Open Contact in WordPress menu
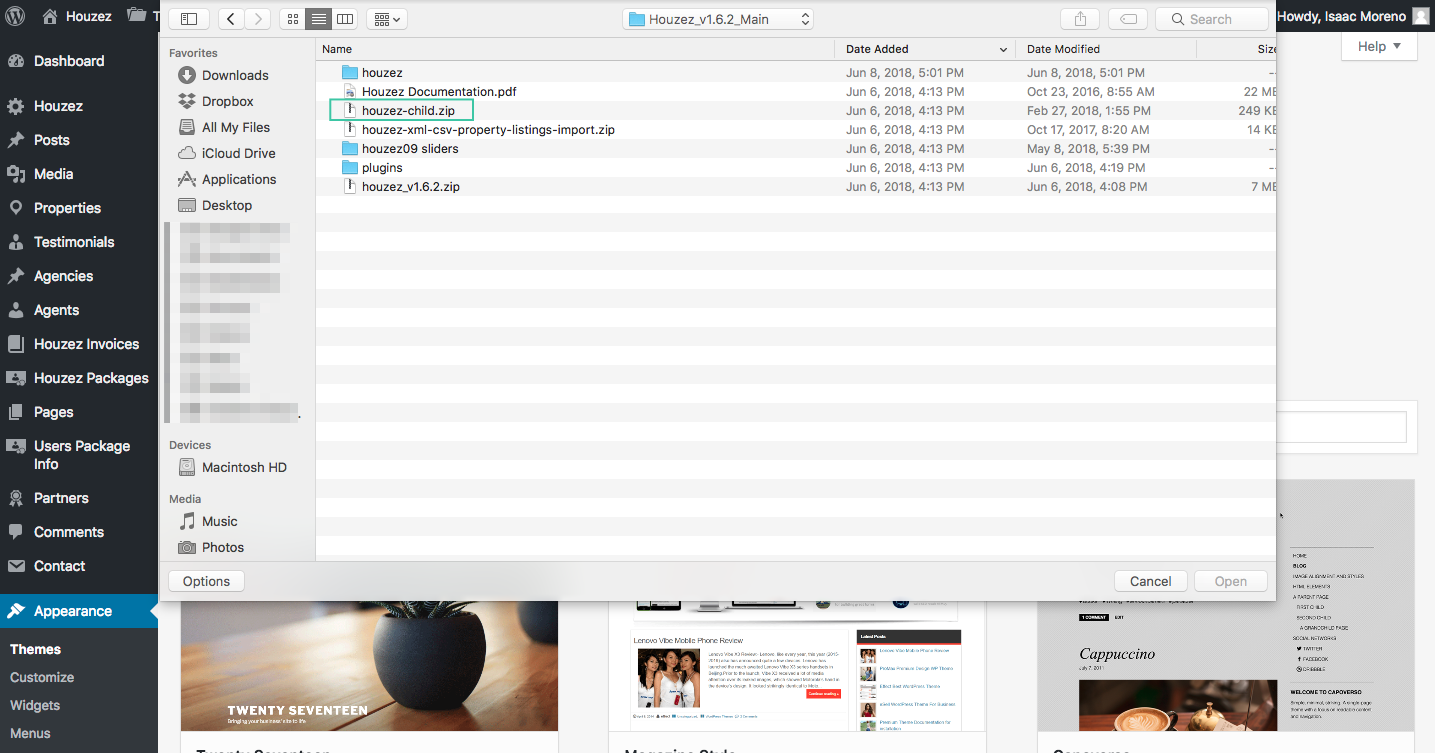The height and width of the screenshot is (753, 1435). (x=79, y=566)
